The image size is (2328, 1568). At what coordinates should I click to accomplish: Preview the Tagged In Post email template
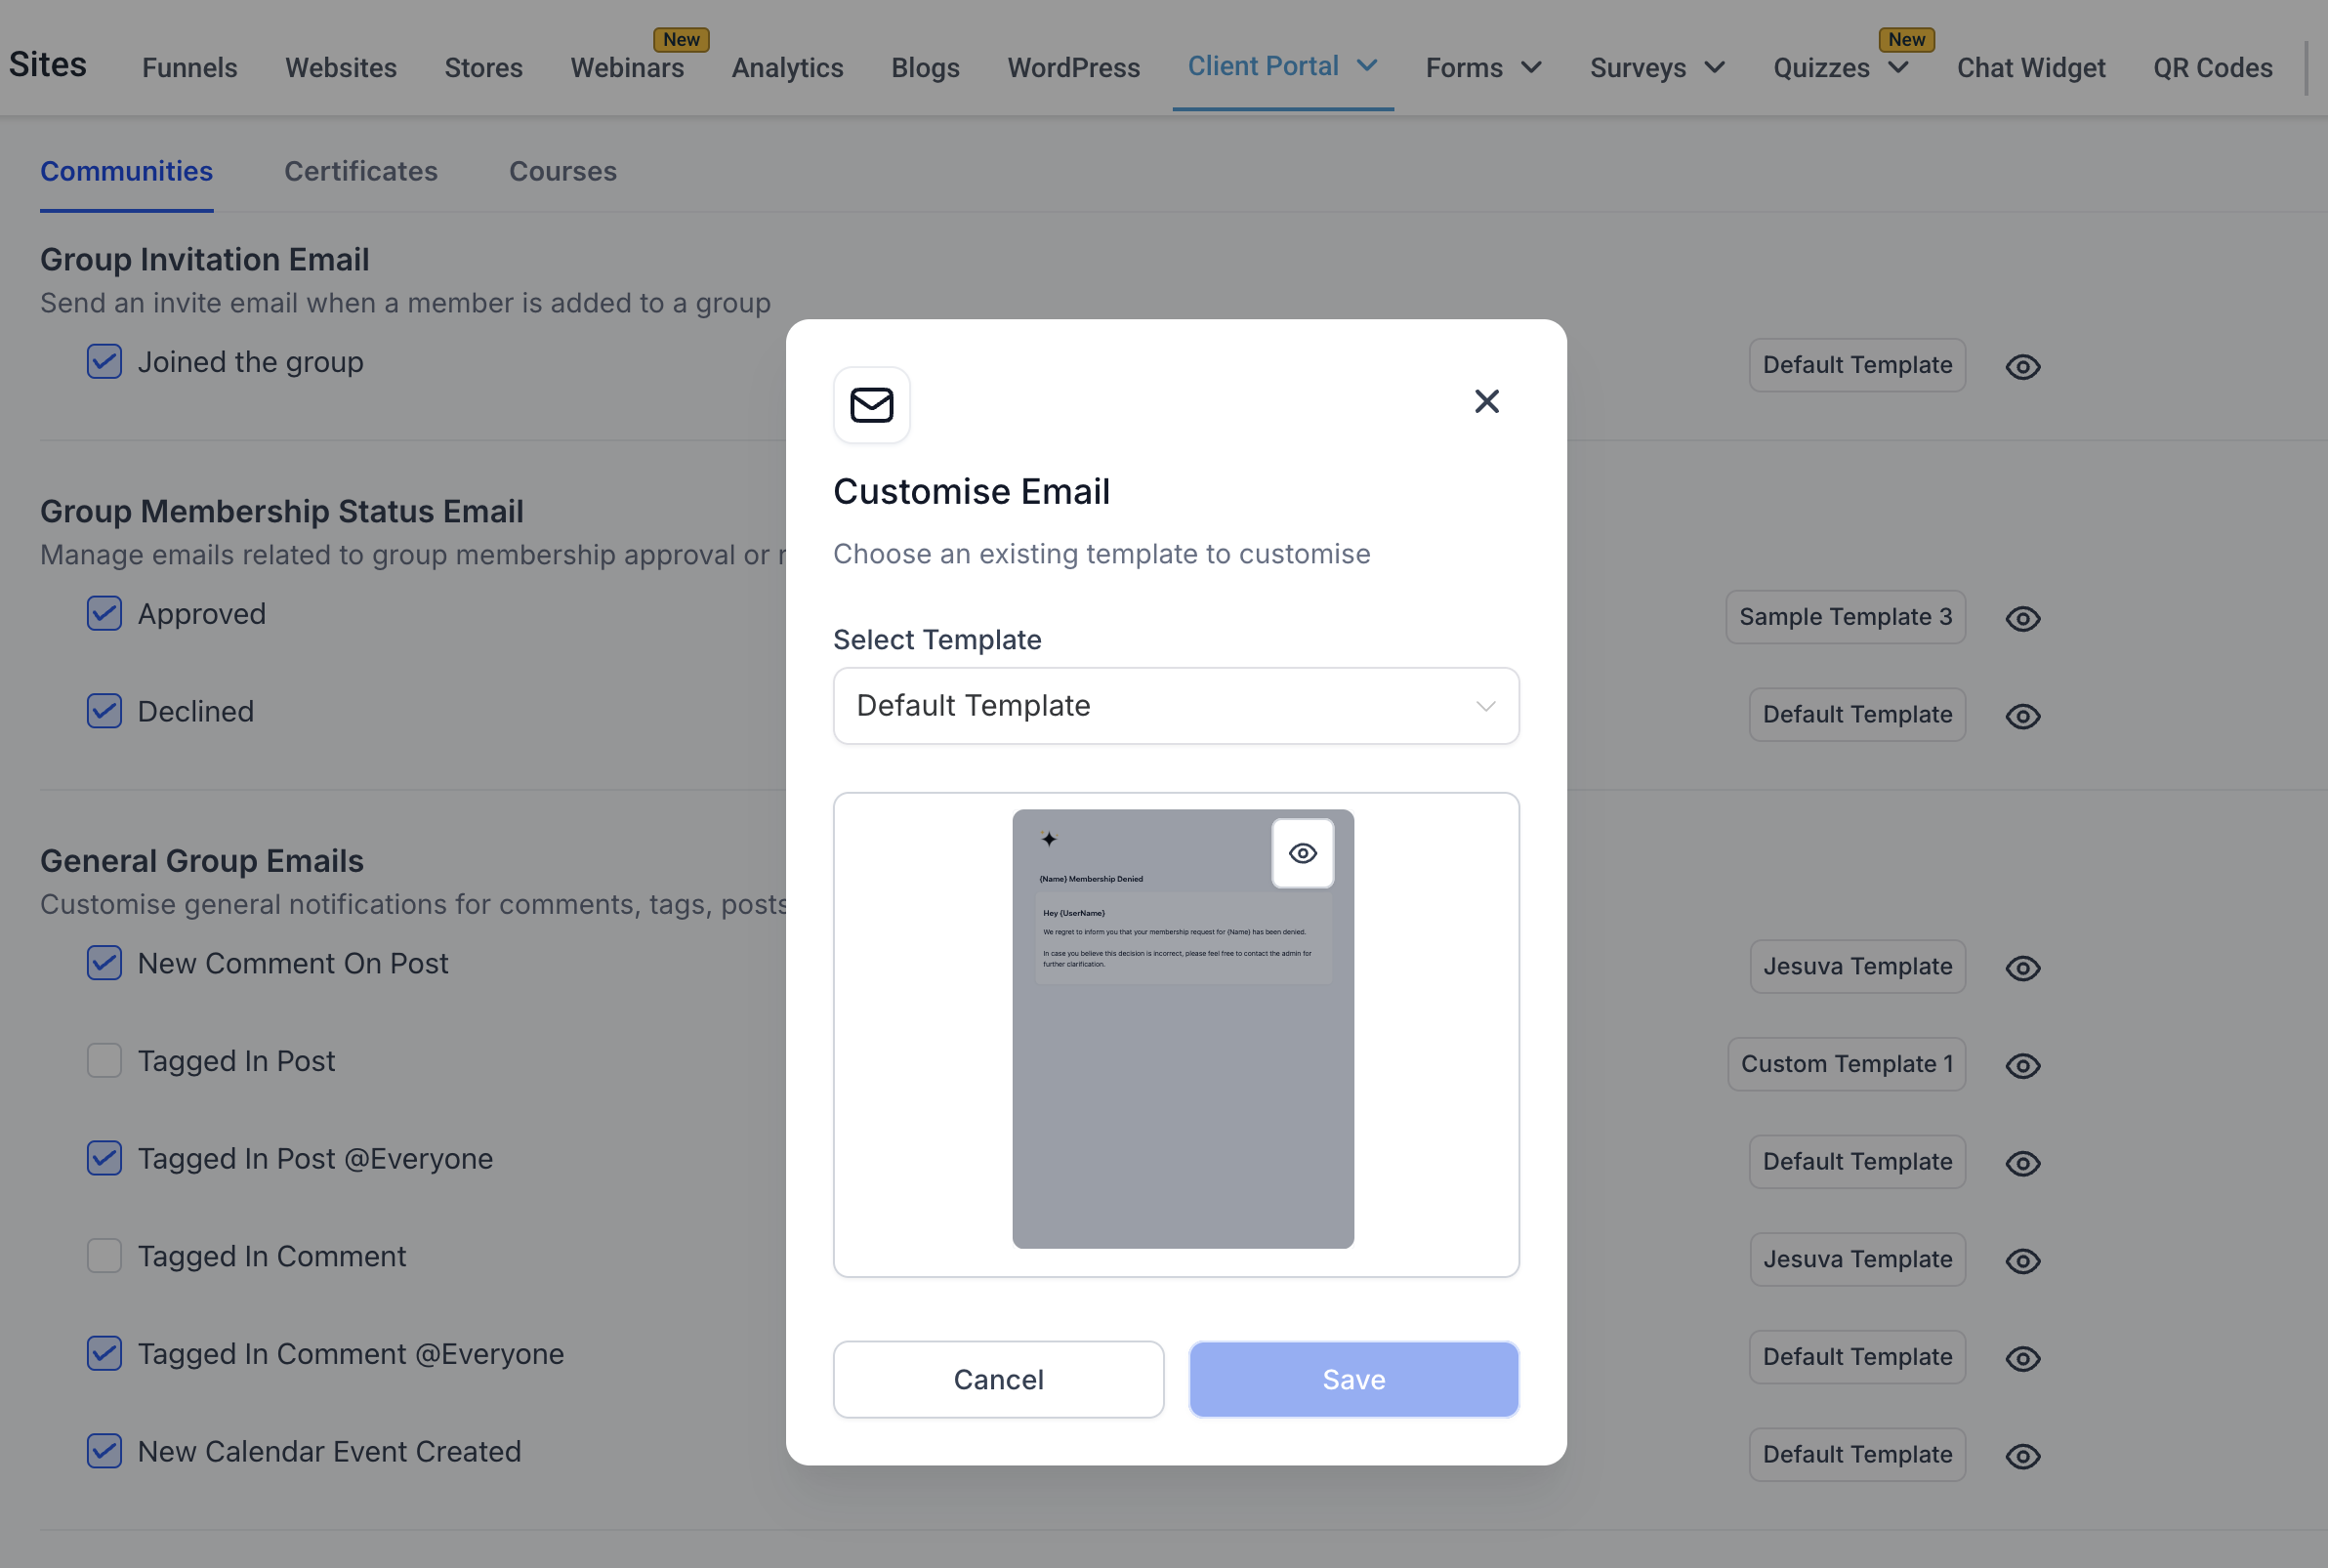(2022, 1066)
